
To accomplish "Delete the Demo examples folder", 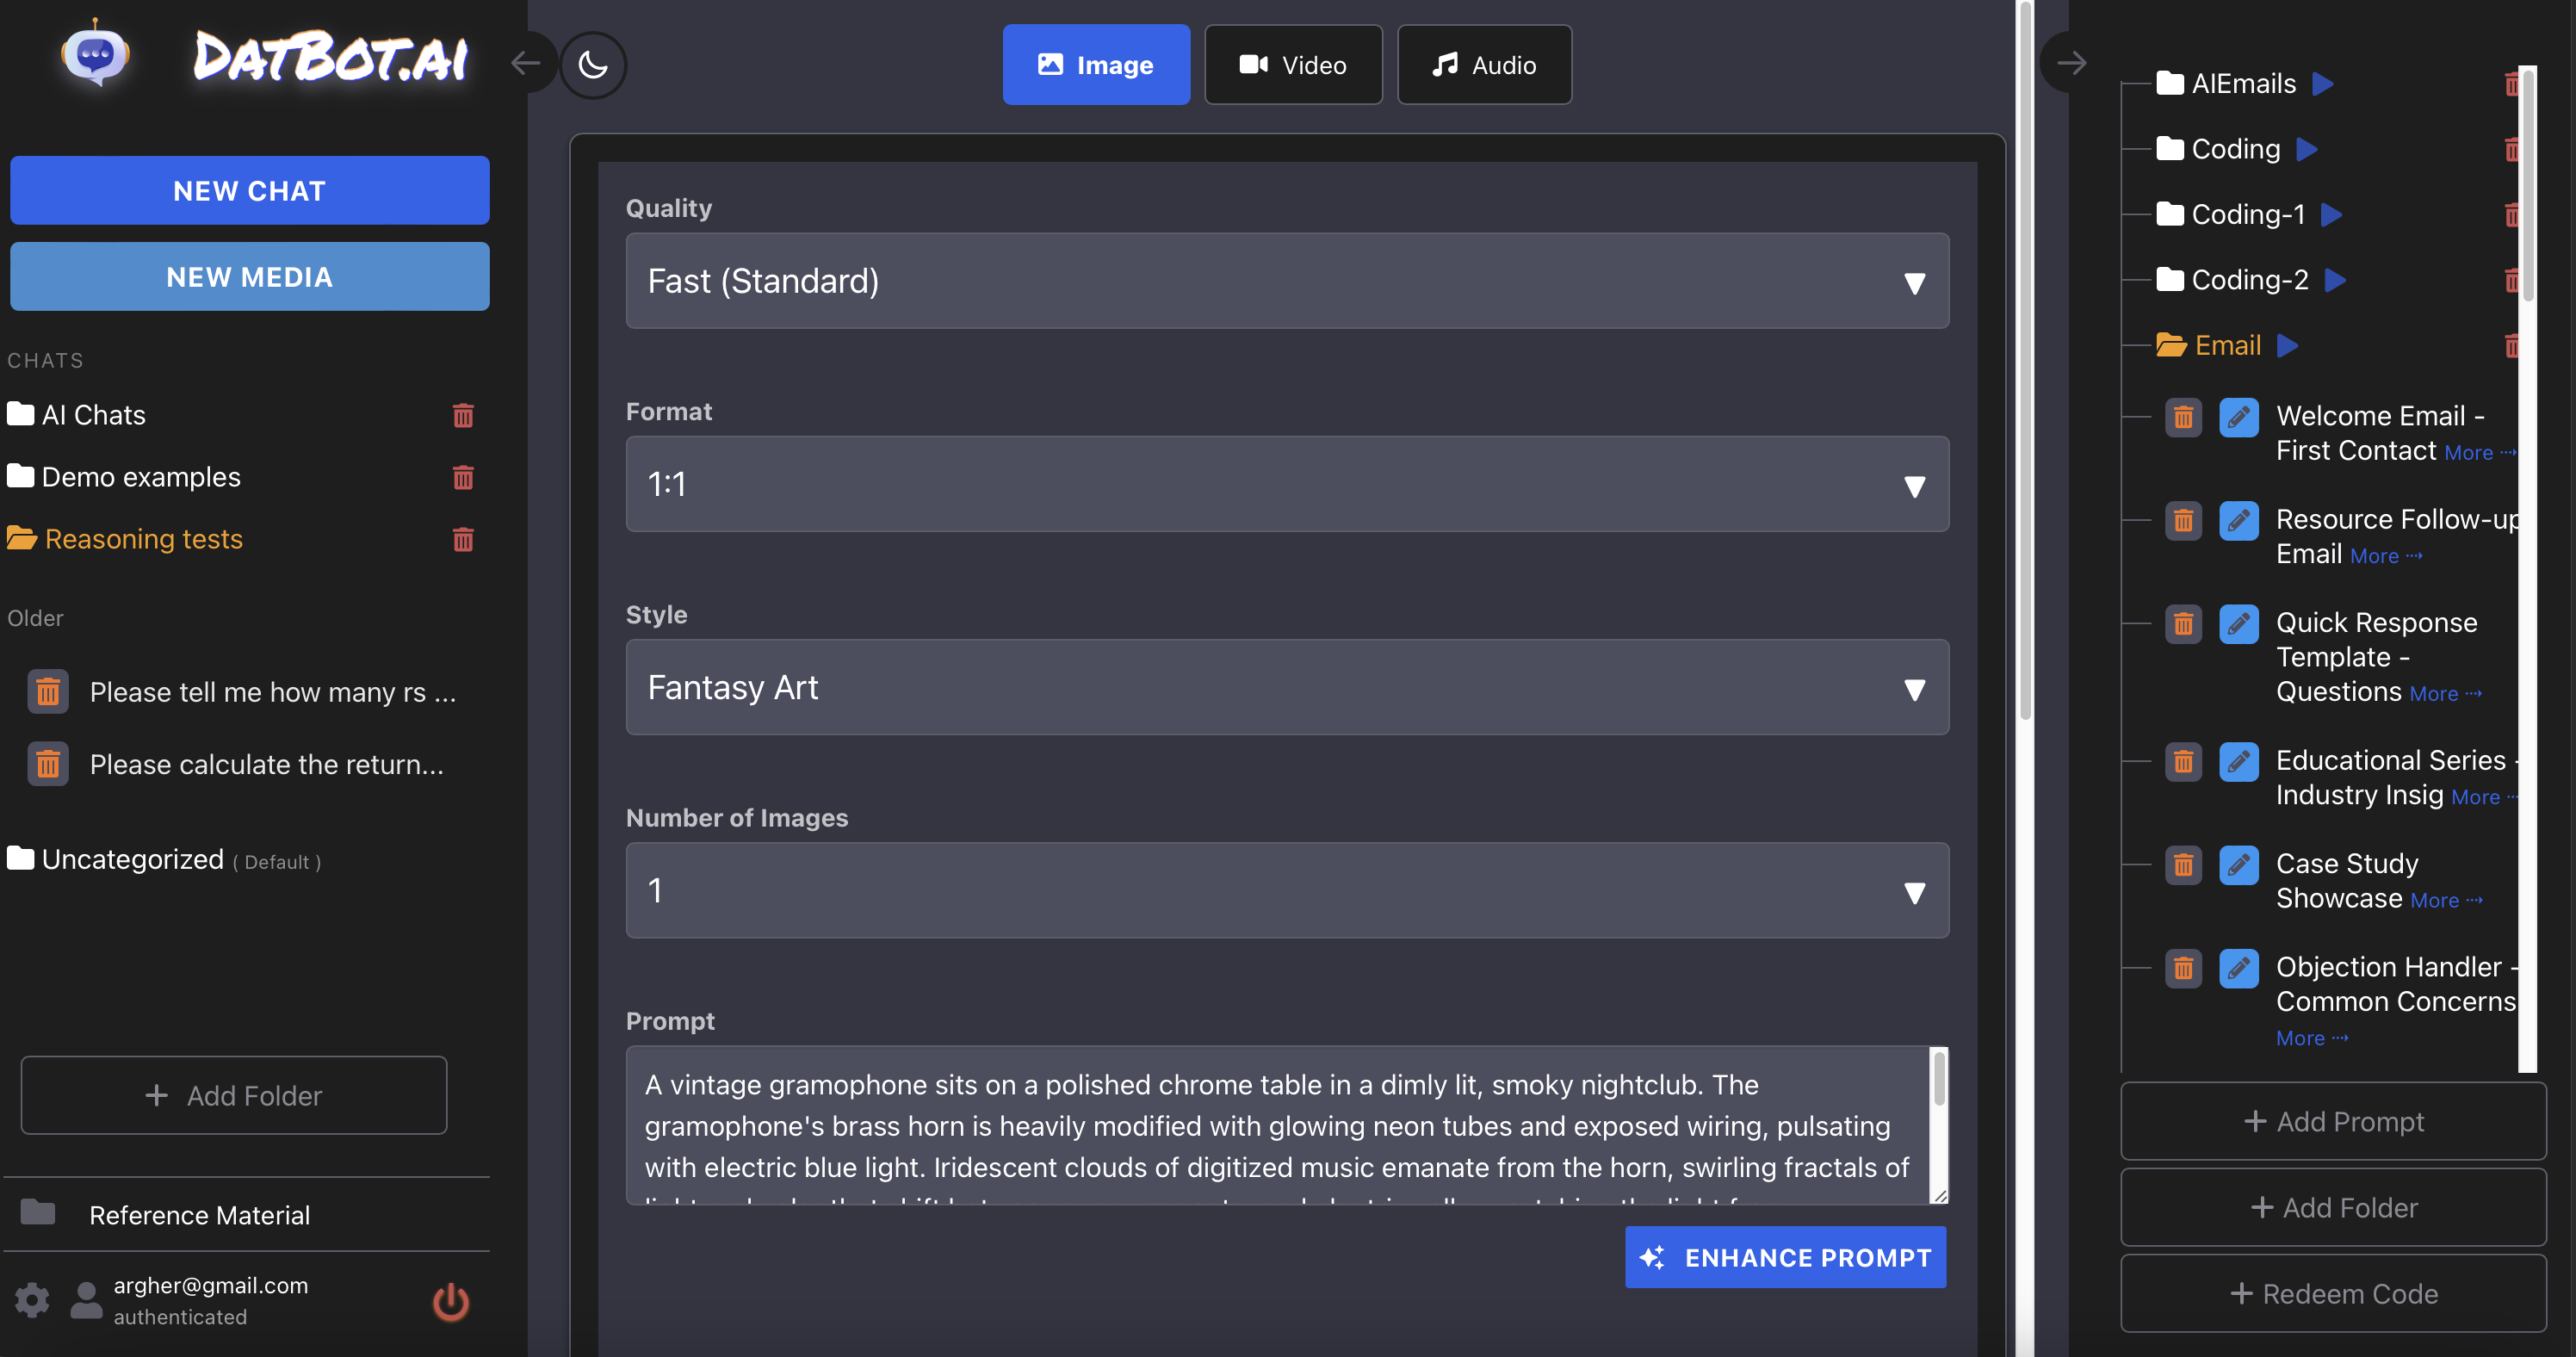I will (x=463, y=478).
